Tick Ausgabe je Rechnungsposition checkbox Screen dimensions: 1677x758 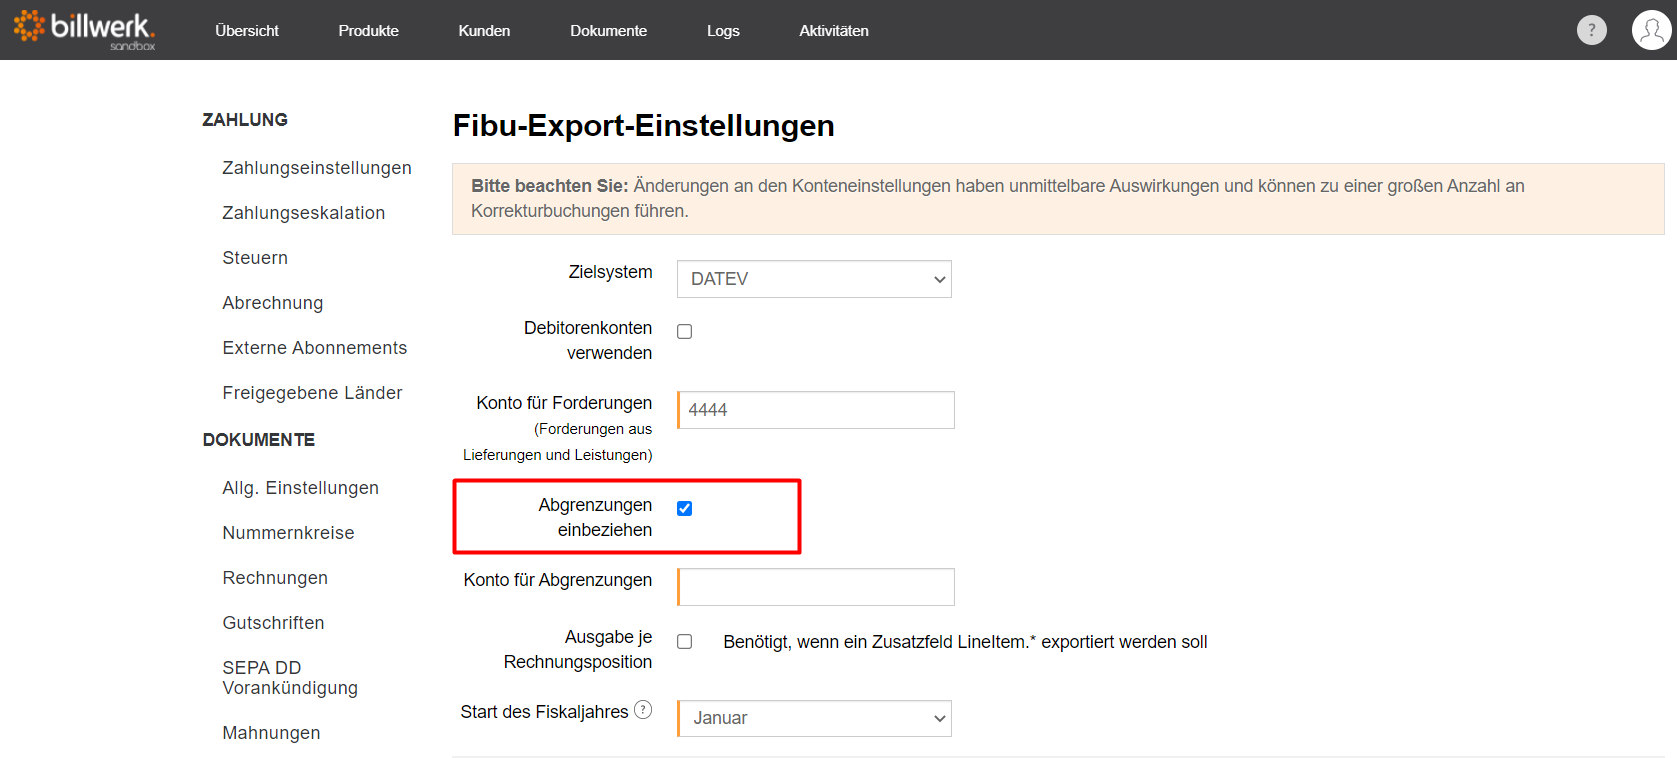tap(684, 642)
